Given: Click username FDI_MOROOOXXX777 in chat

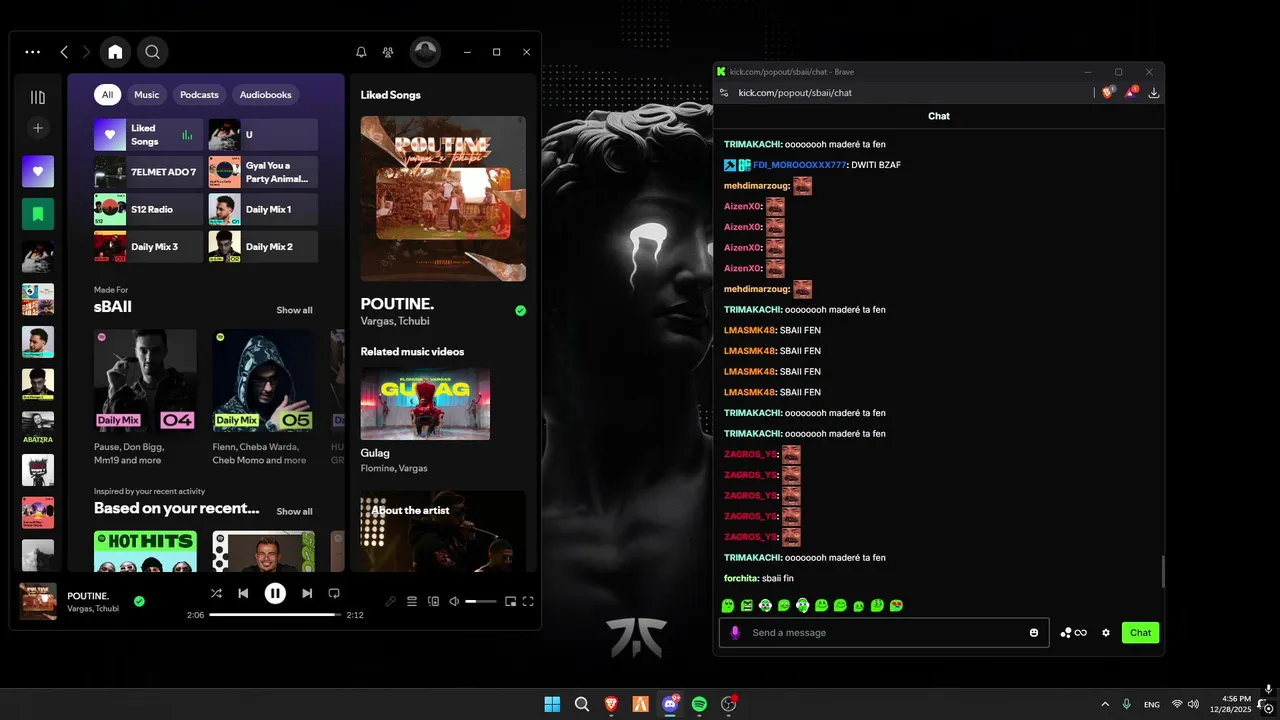Looking at the screenshot, I should pos(800,165).
